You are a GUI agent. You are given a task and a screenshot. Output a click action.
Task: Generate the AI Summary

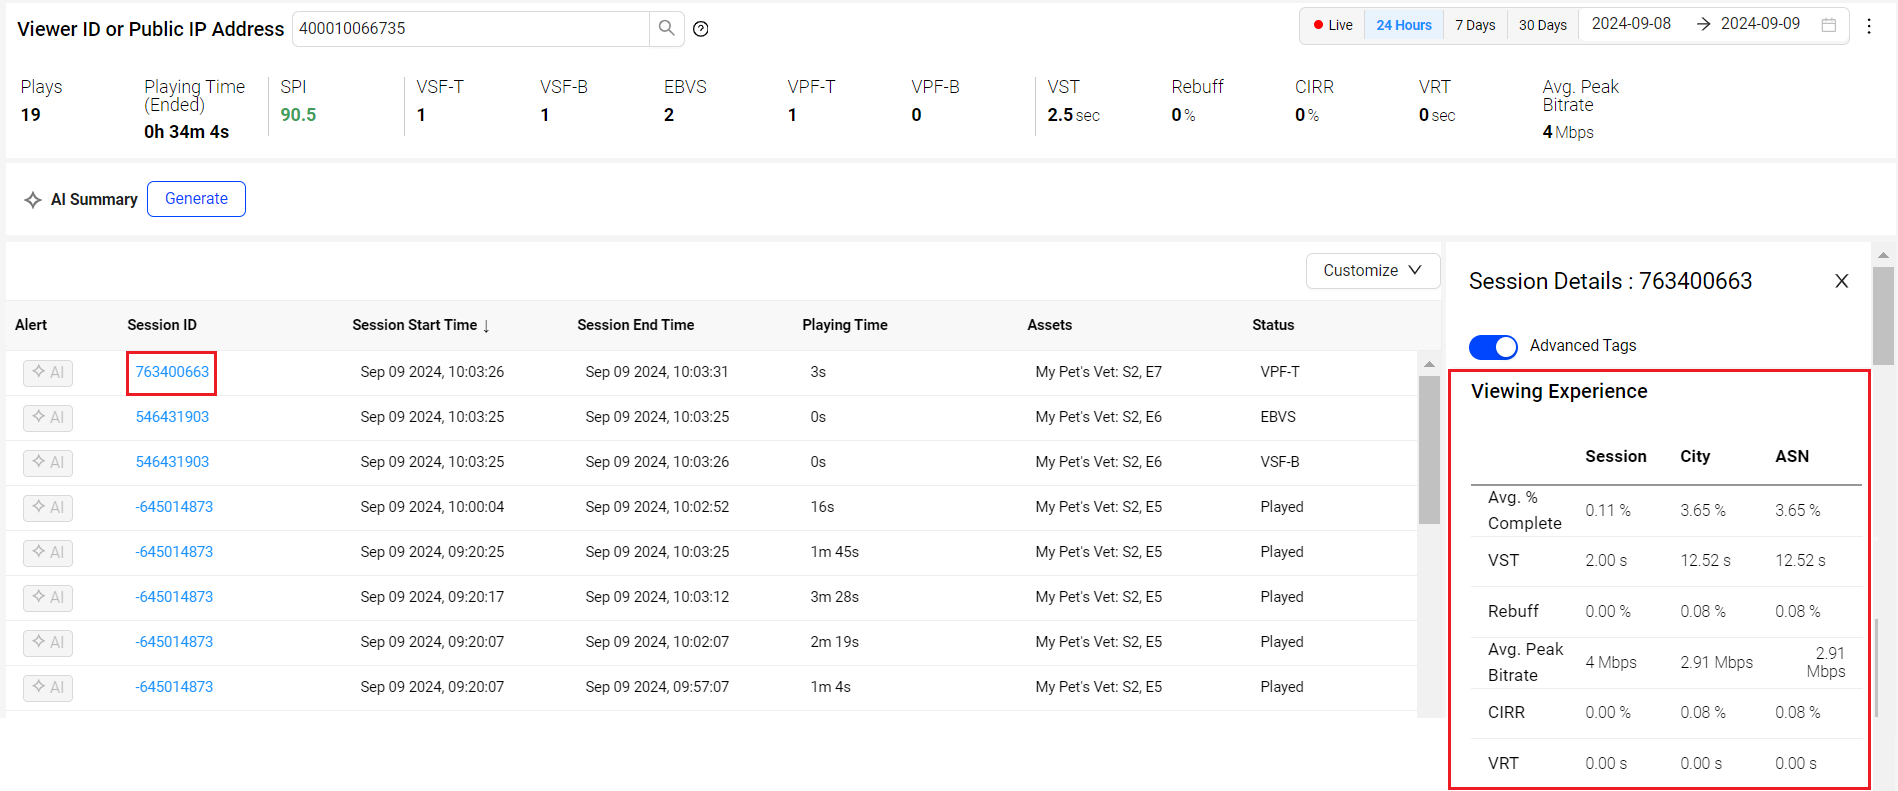click(x=196, y=199)
